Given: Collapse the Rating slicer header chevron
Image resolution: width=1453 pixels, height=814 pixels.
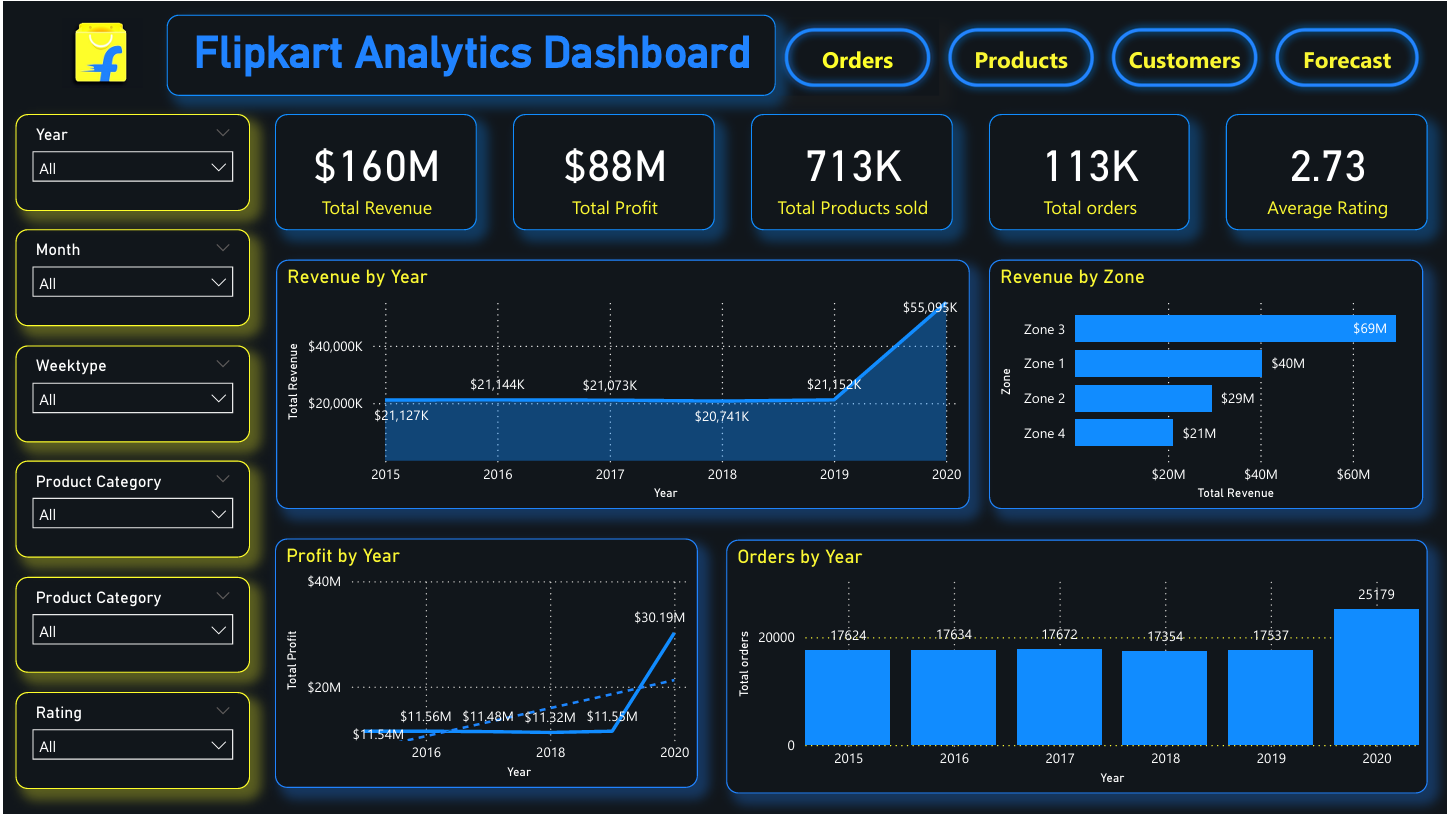Looking at the screenshot, I should (222, 711).
